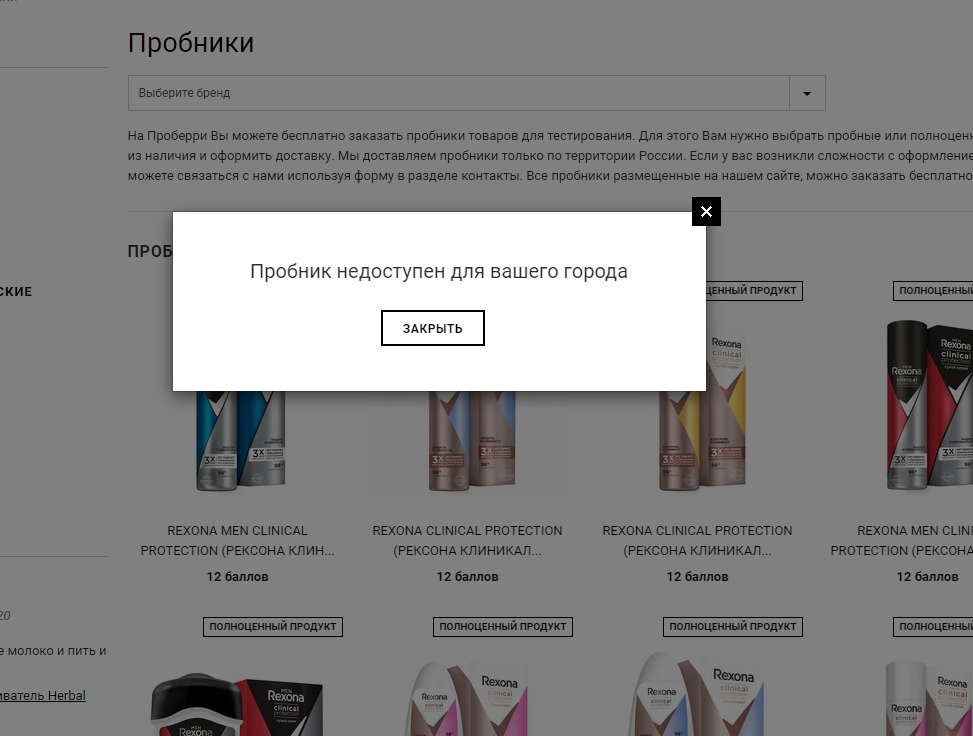Click 'Пробник недоступен для вашего города' message
This screenshot has width=973, height=736.
tap(439, 271)
